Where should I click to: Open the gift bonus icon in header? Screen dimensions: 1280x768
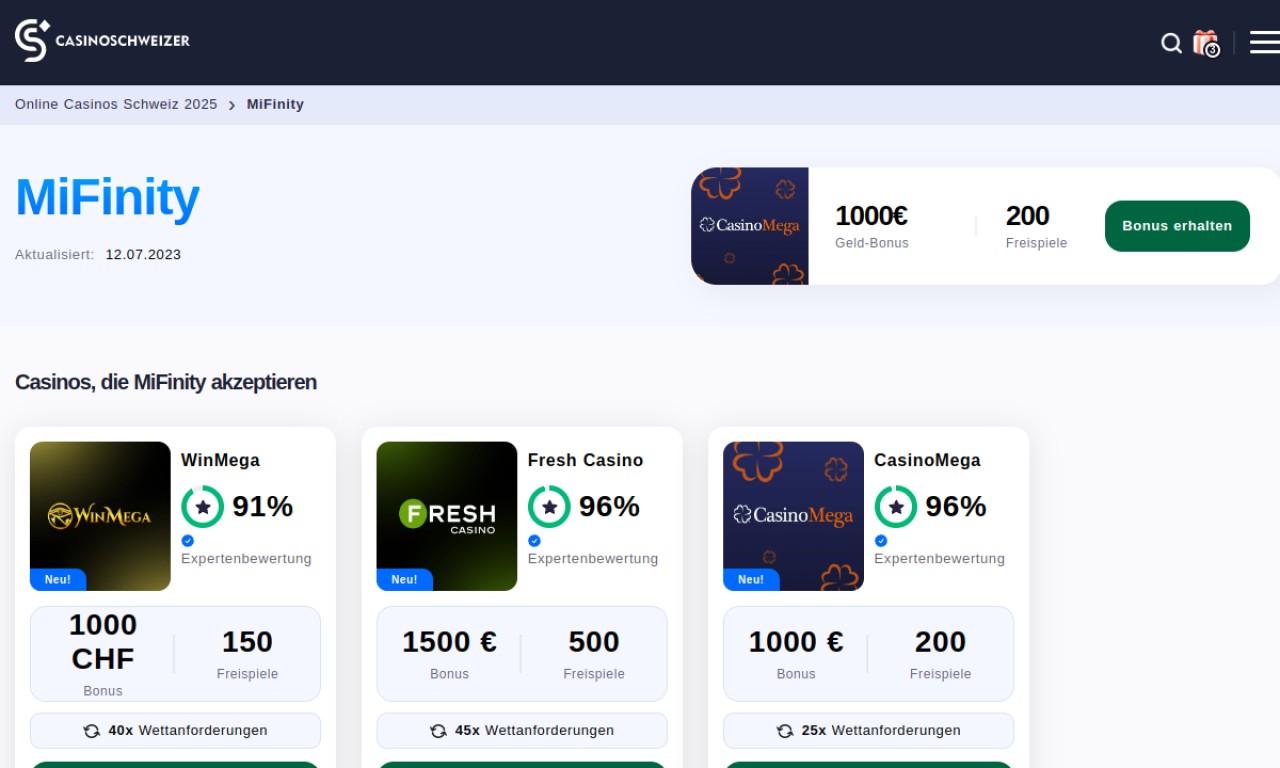pyautogui.click(x=1206, y=43)
